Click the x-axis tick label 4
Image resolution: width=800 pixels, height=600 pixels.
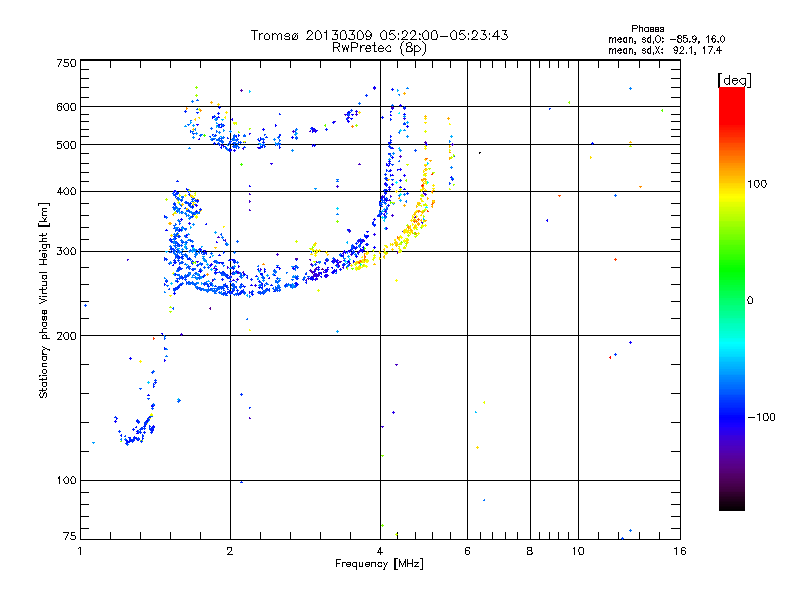(x=380, y=551)
